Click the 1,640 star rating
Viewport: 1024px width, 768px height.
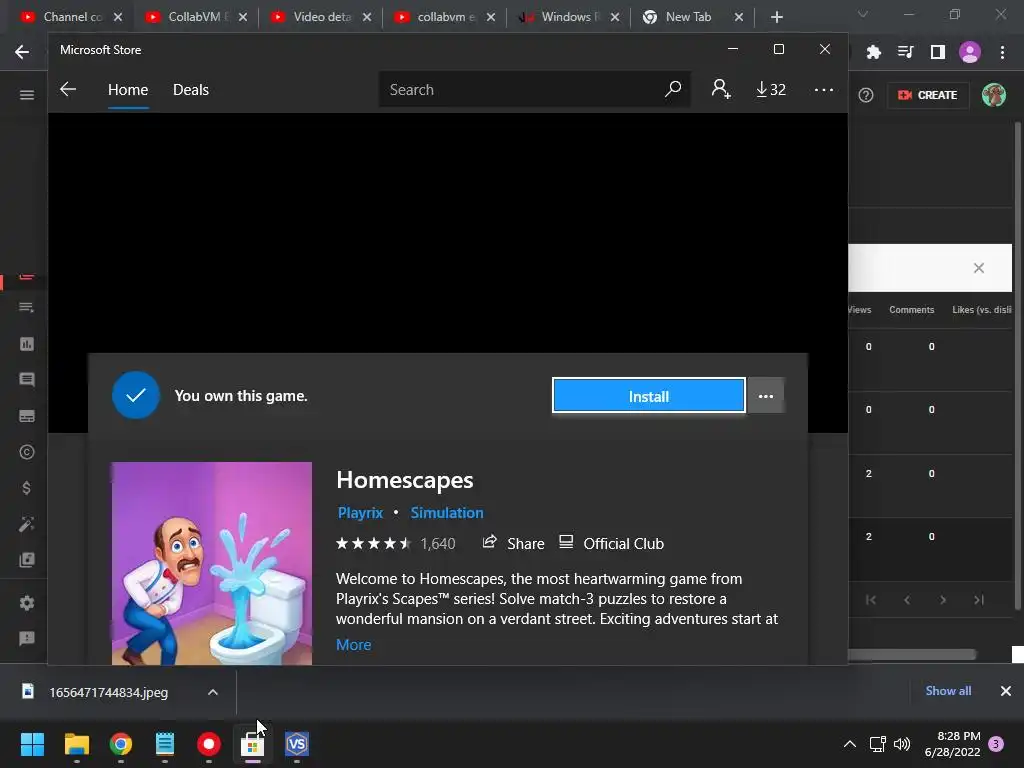point(395,543)
